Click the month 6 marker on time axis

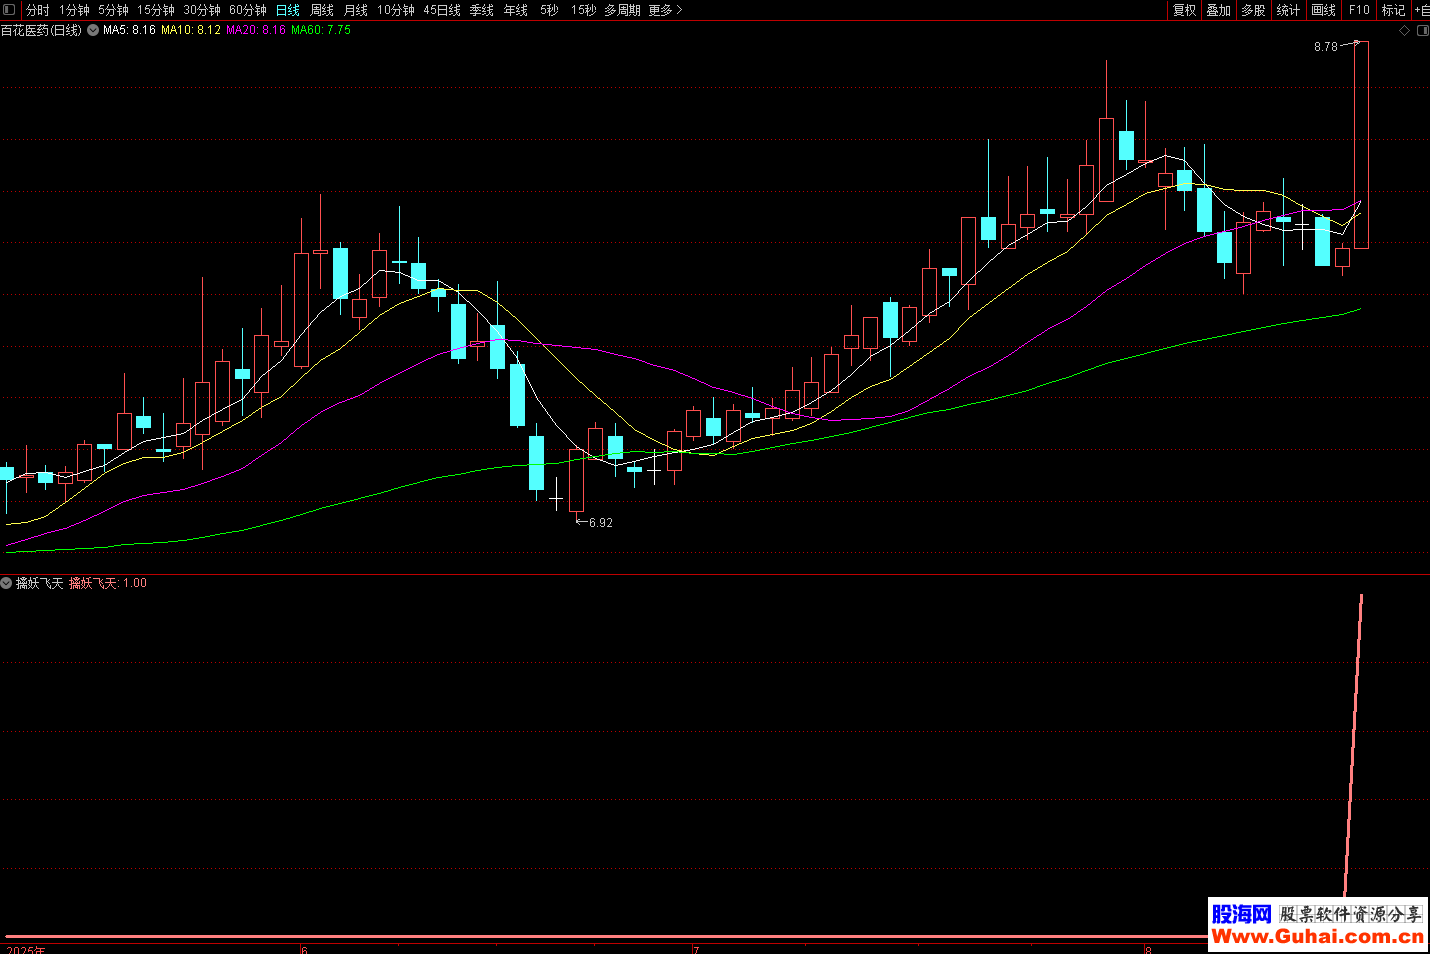click(304, 949)
